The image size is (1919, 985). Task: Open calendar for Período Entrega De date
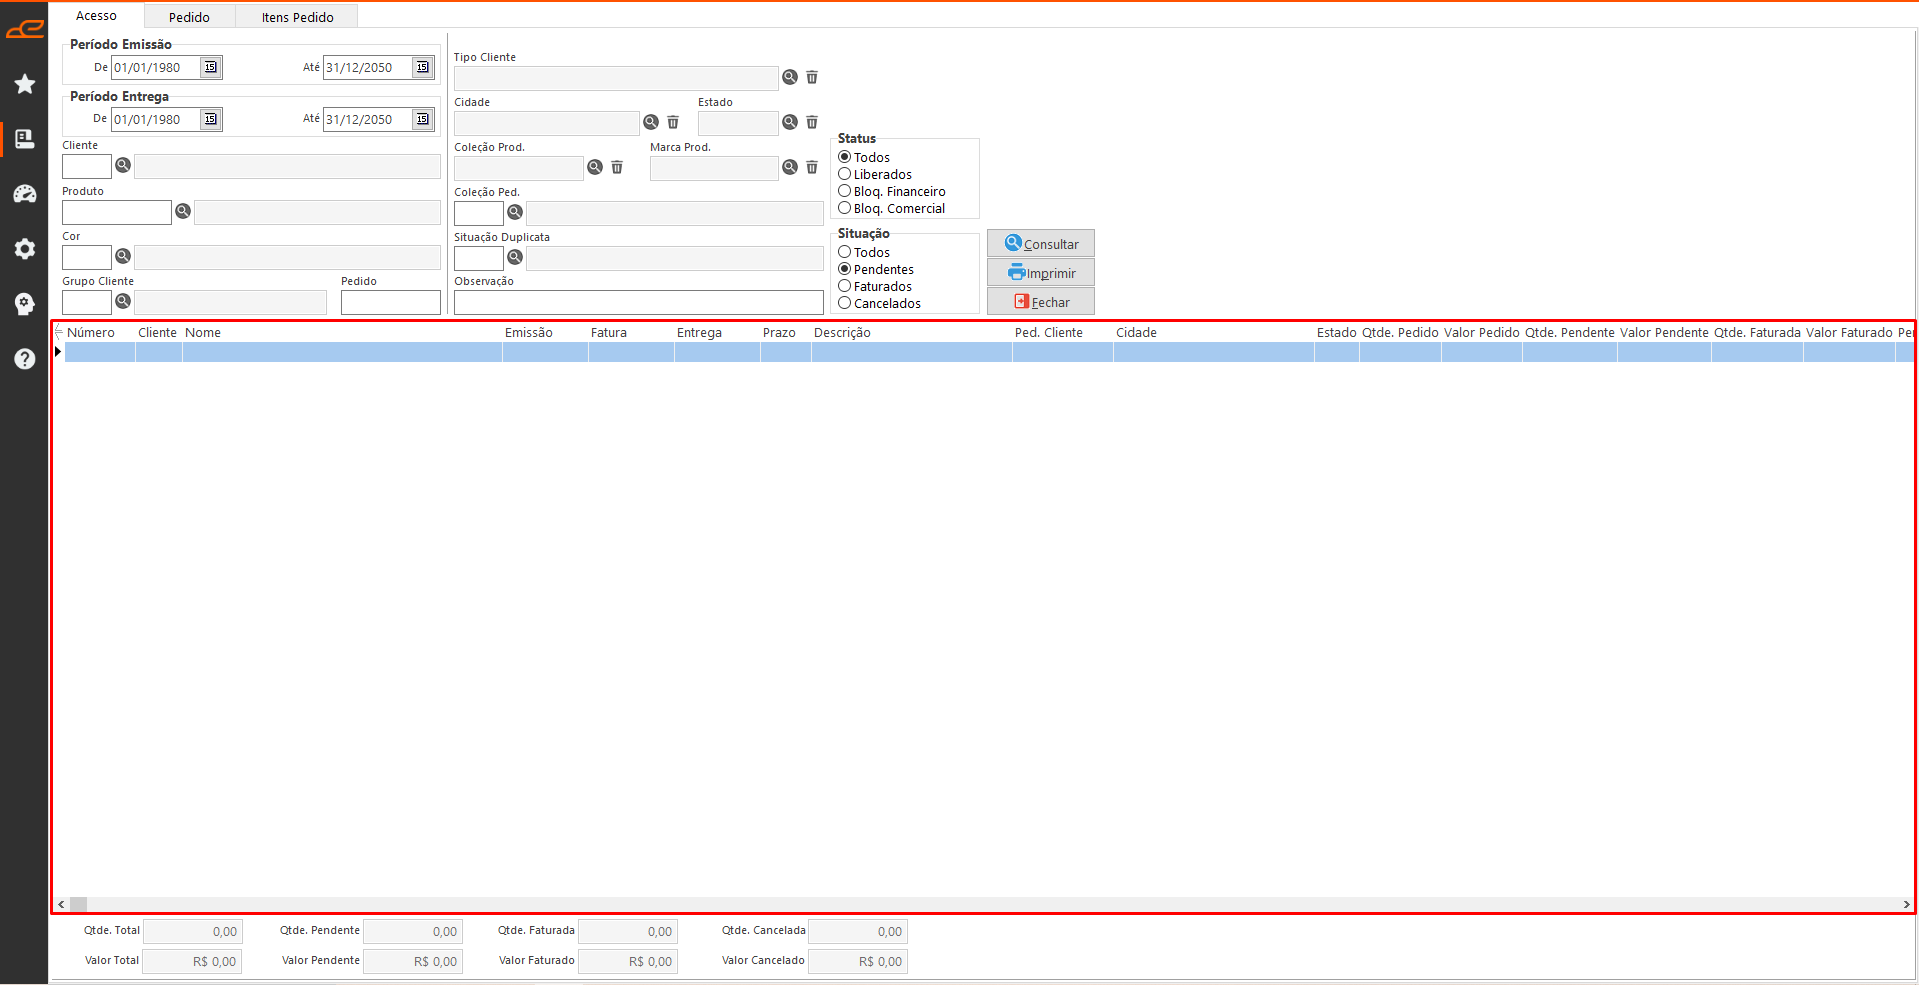coord(211,119)
